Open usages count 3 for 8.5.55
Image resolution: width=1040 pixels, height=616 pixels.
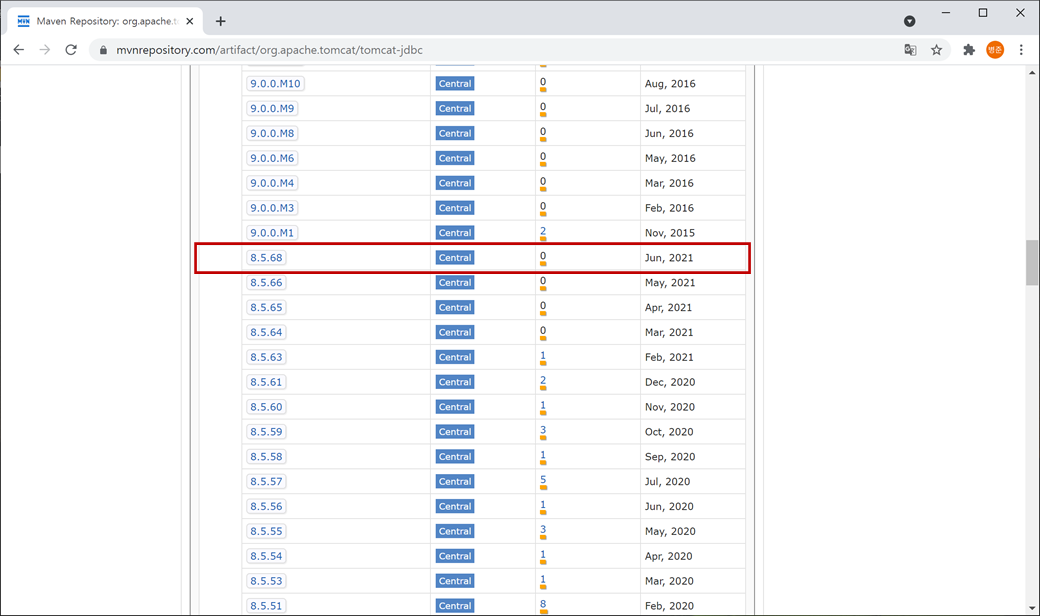click(543, 530)
